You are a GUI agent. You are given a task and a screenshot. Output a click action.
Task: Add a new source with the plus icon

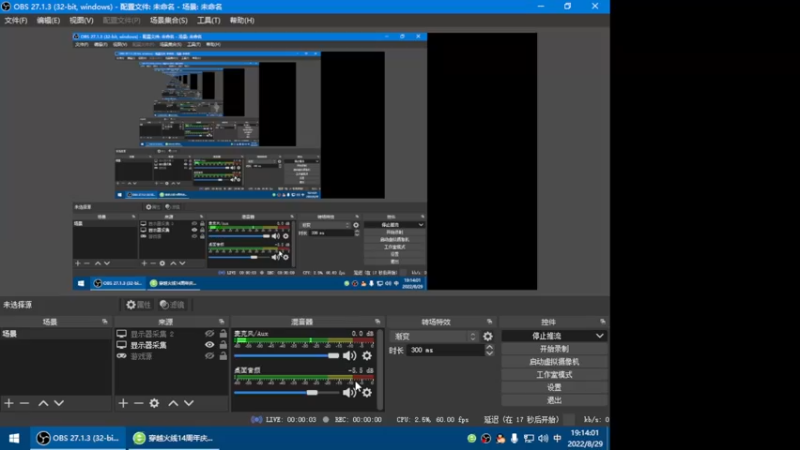[123, 403]
